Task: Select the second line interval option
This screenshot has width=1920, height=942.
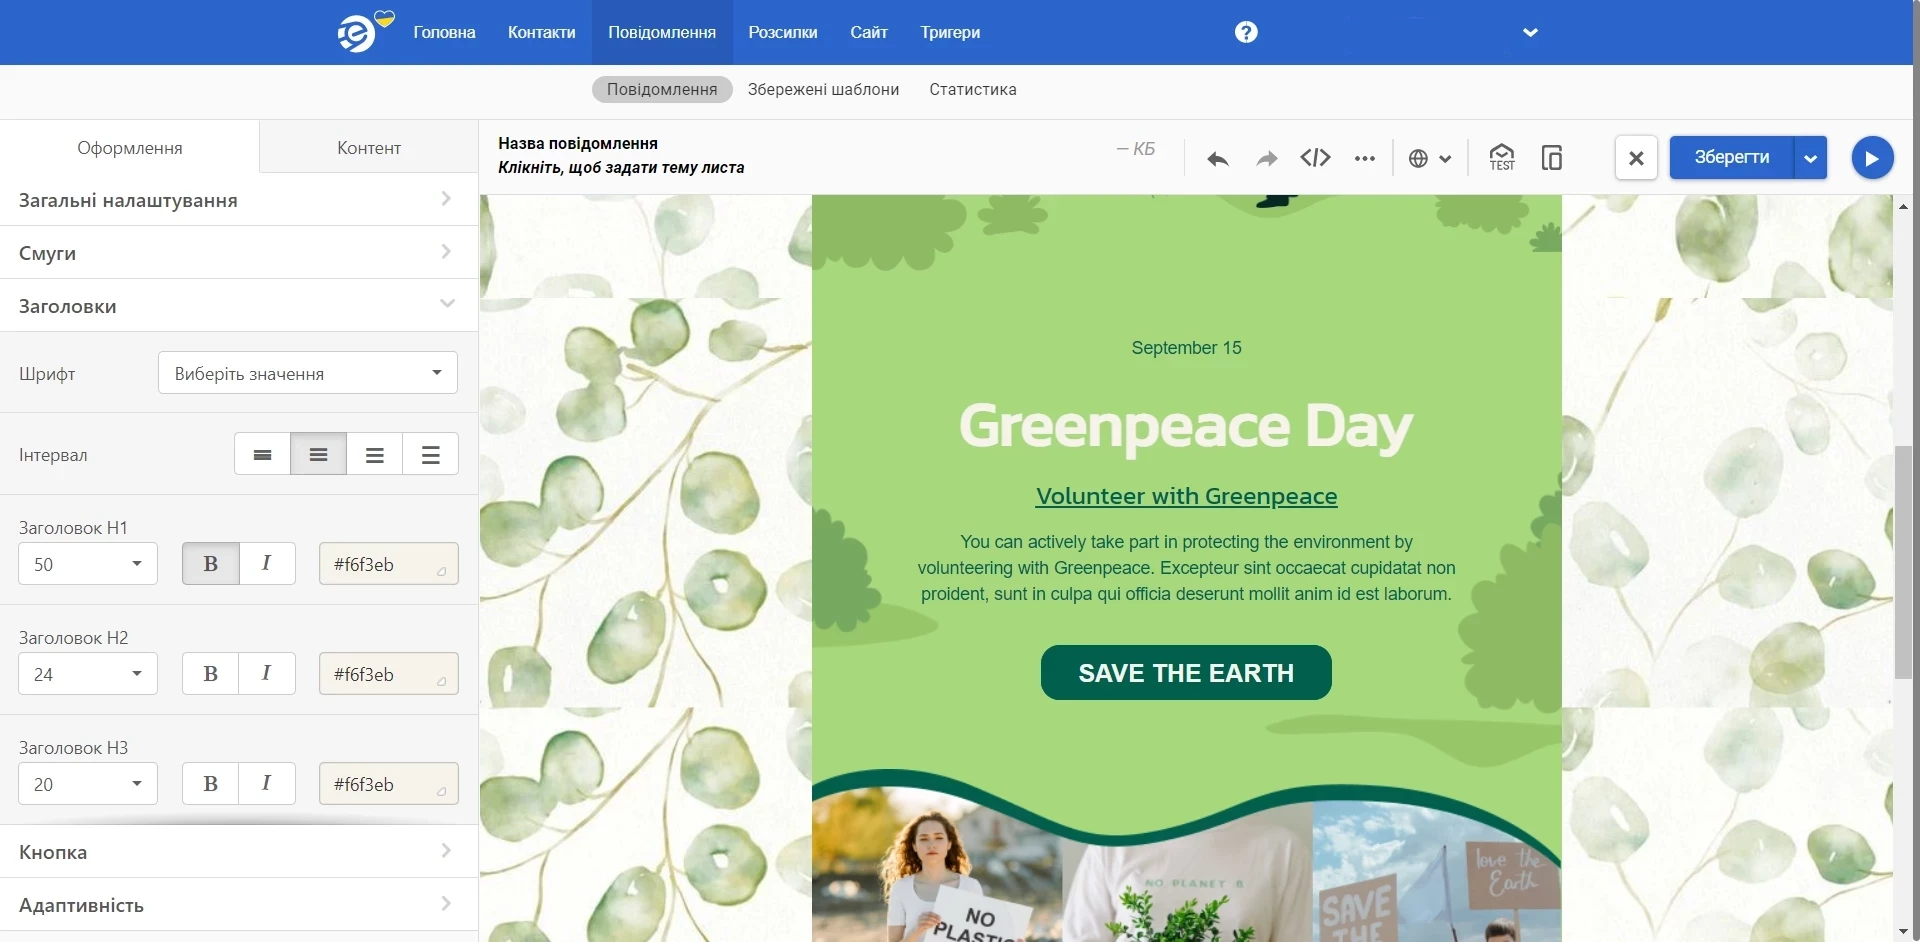Action: (318, 454)
